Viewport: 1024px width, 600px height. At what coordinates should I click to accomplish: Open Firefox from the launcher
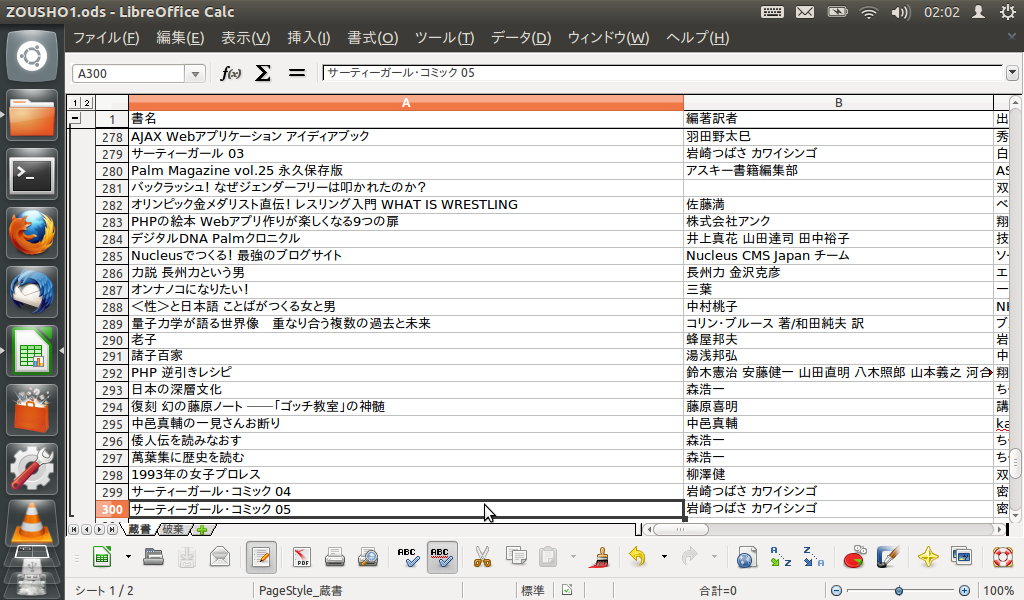point(31,233)
